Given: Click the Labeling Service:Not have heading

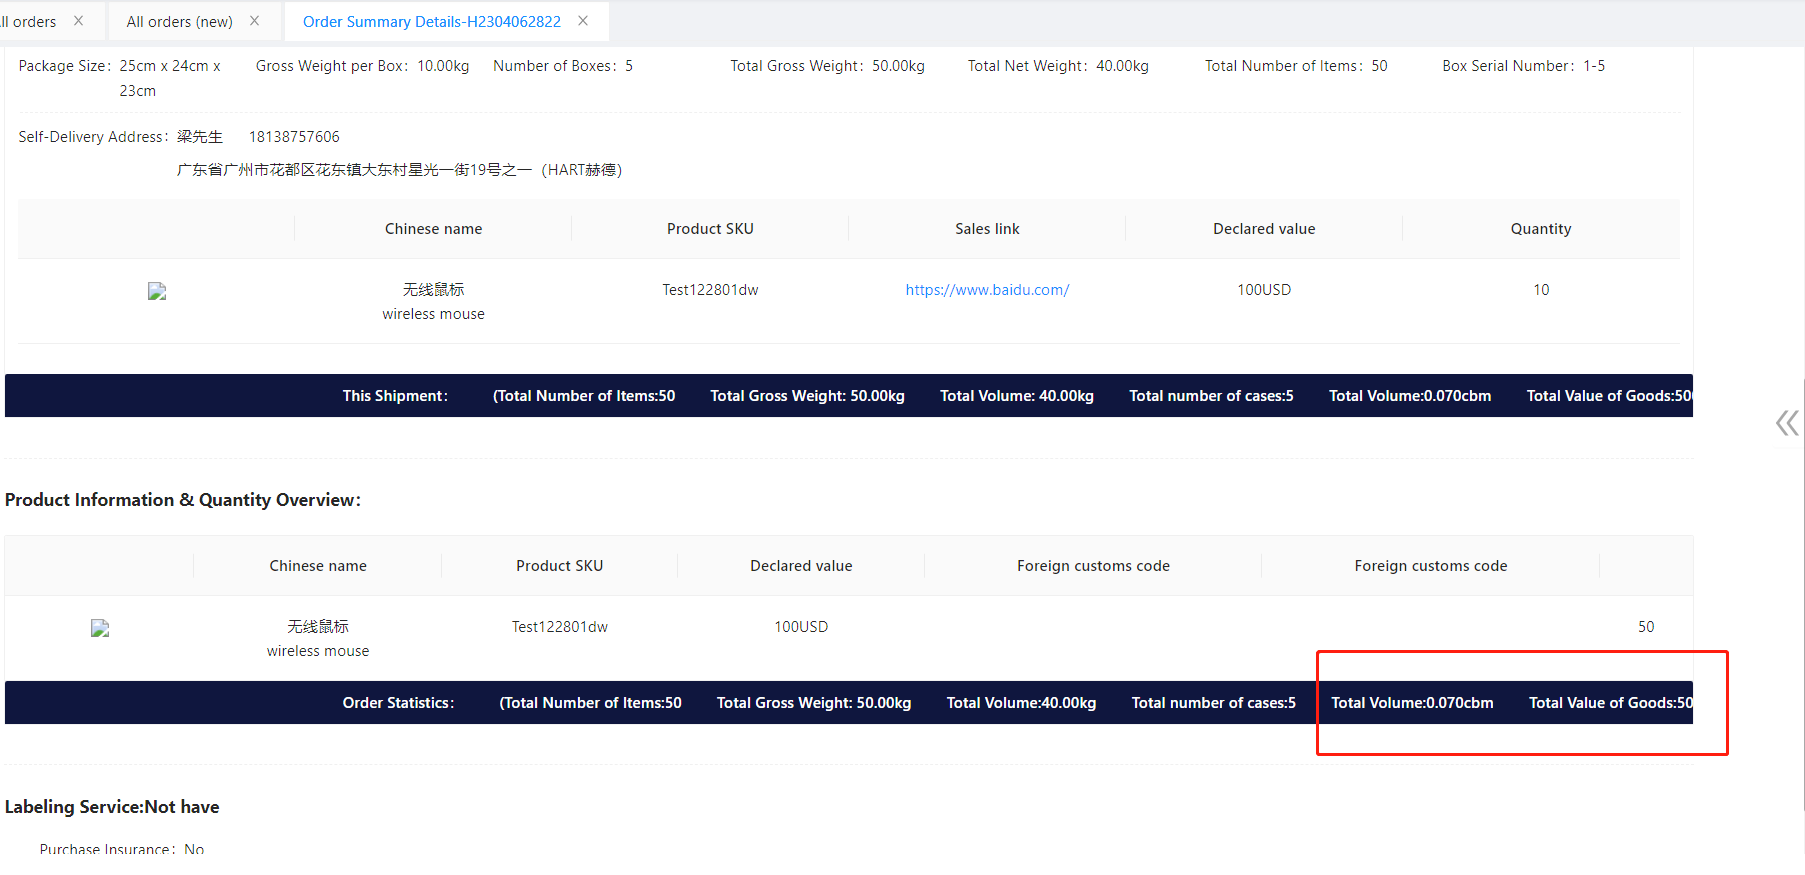Looking at the screenshot, I should click(112, 807).
